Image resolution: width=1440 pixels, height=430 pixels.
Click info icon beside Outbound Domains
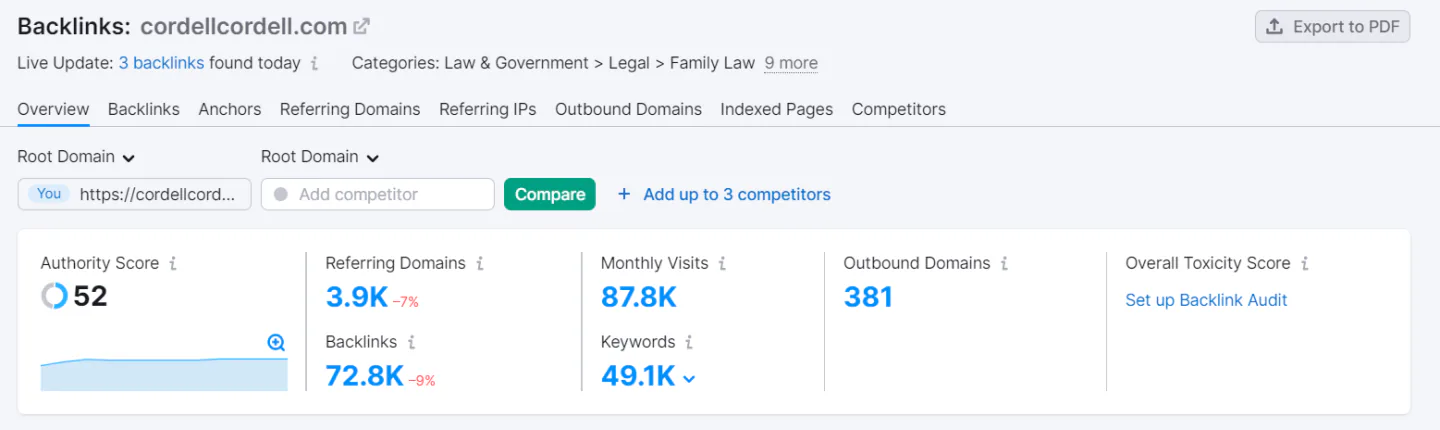[x=1004, y=264]
